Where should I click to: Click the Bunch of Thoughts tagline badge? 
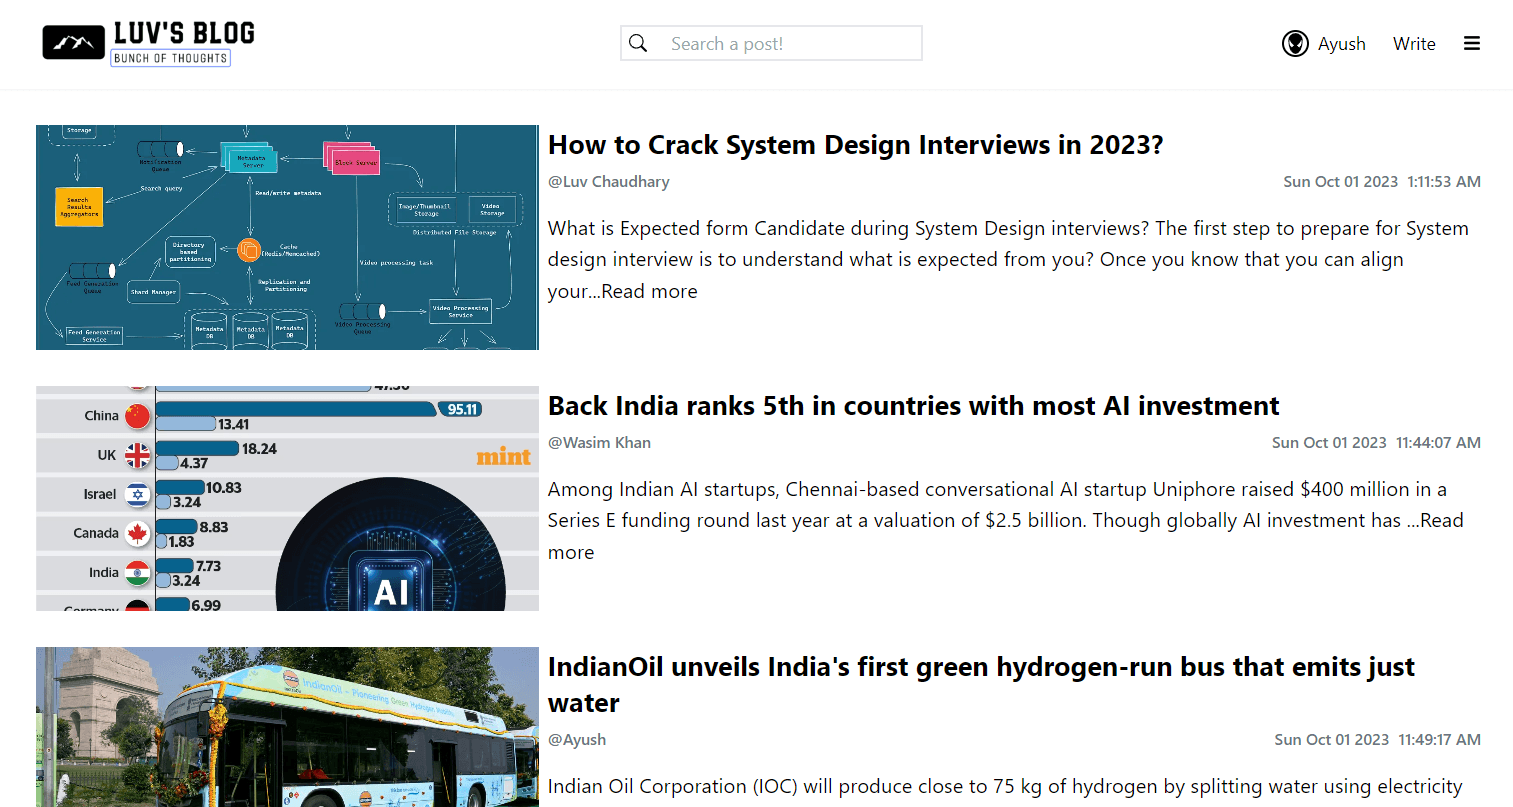(171, 58)
